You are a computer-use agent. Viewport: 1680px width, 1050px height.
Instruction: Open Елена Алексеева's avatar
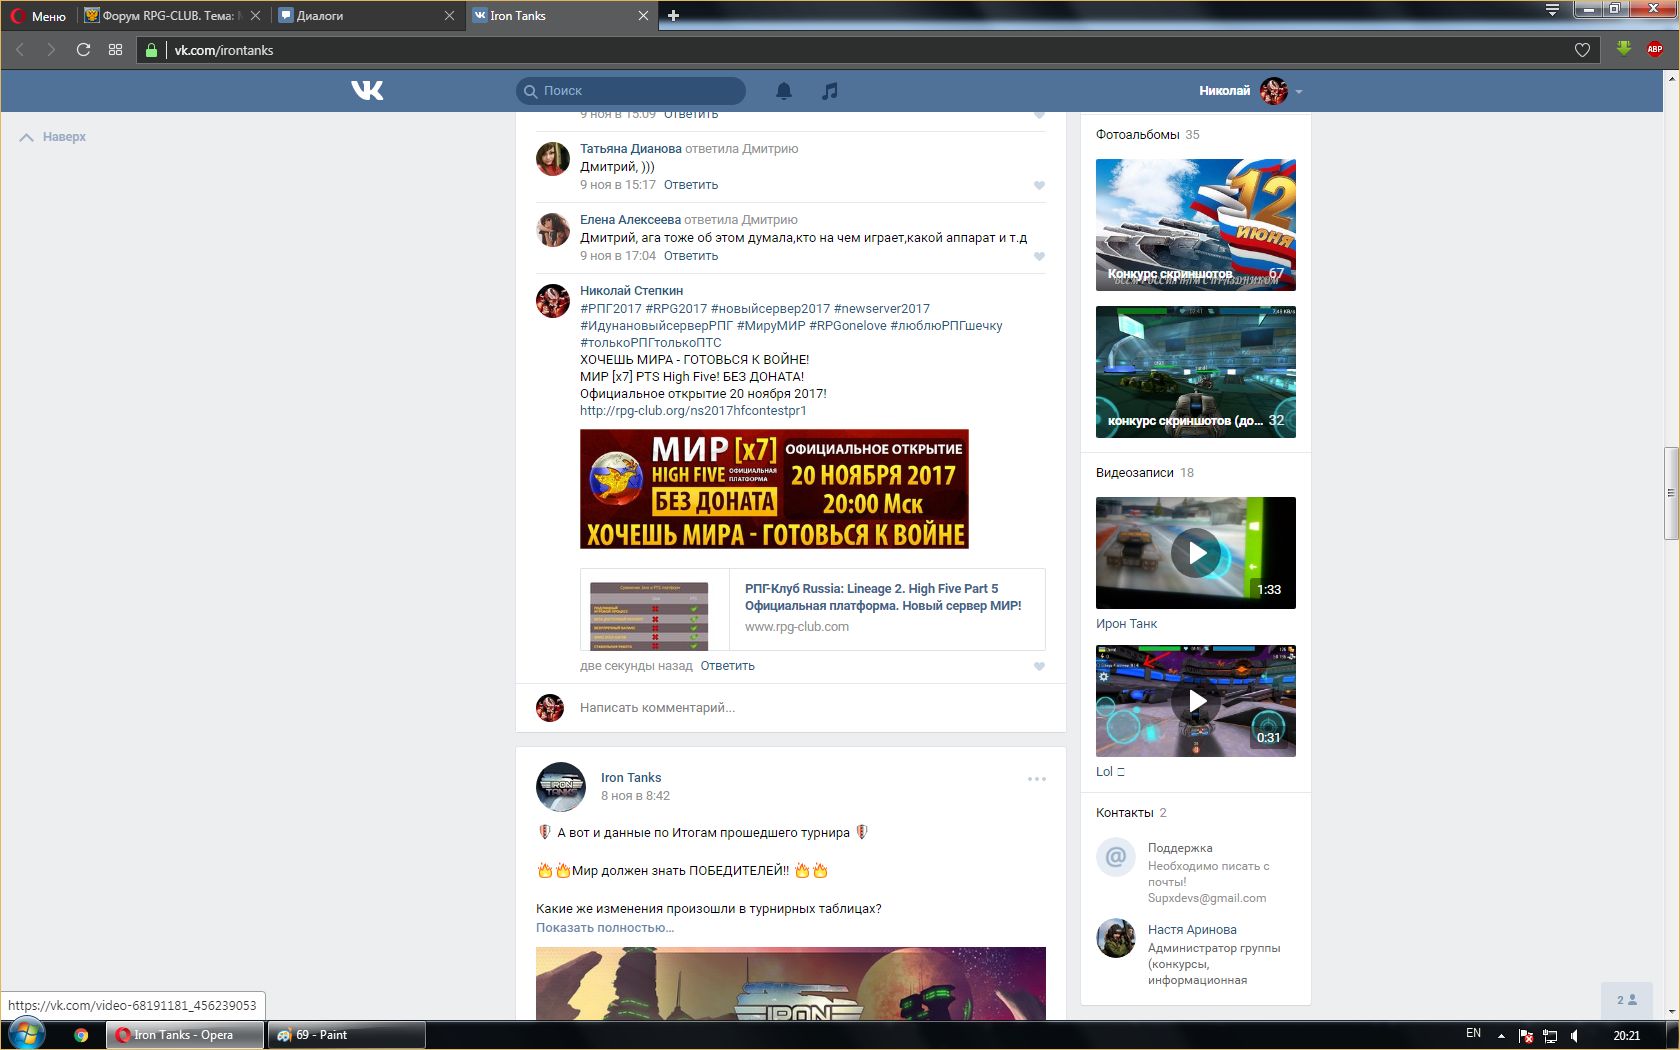pyautogui.click(x=552, y=229)
